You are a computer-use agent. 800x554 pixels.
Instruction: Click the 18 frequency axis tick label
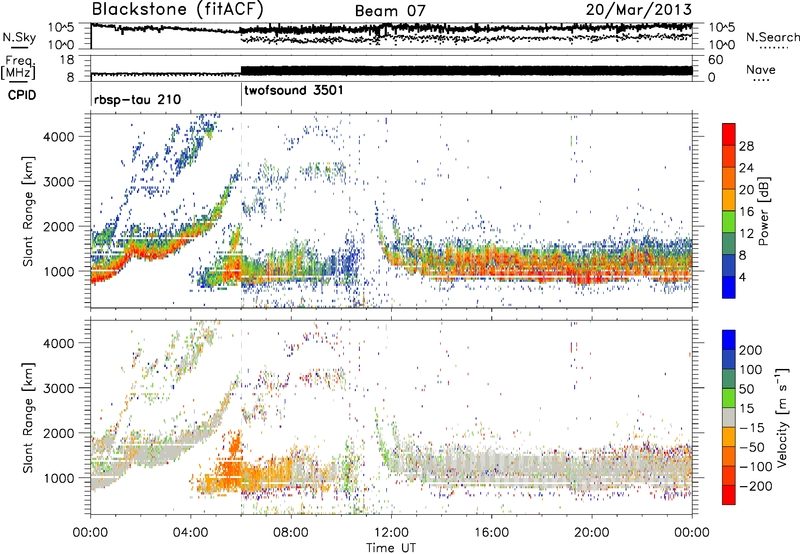[67, 60]
